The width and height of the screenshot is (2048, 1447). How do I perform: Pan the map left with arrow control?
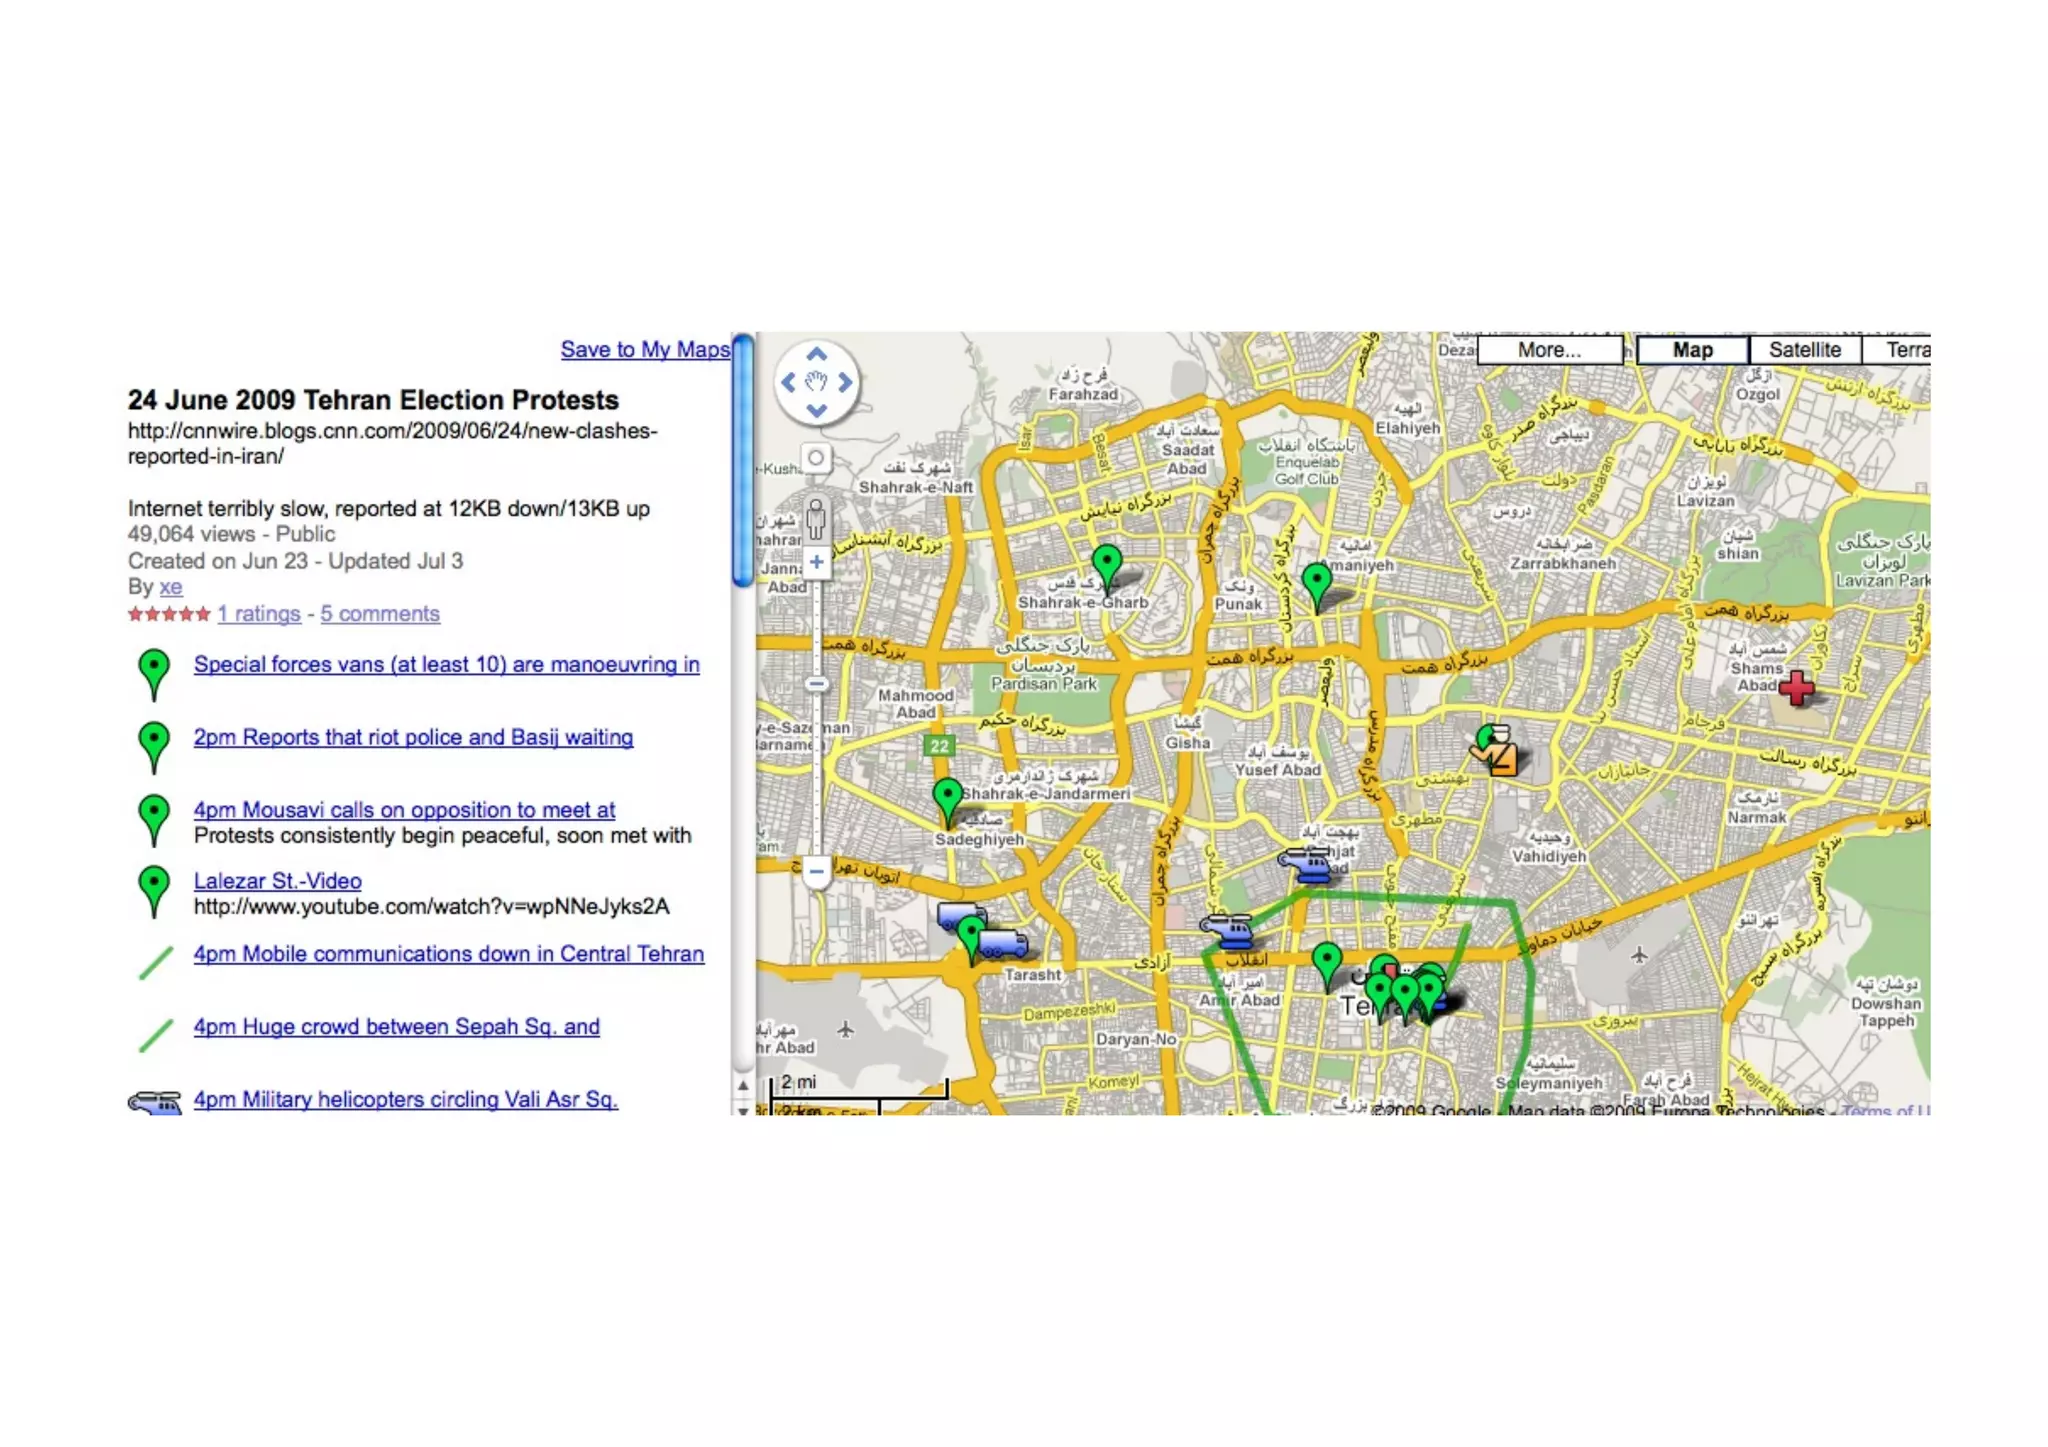point(788,382)
